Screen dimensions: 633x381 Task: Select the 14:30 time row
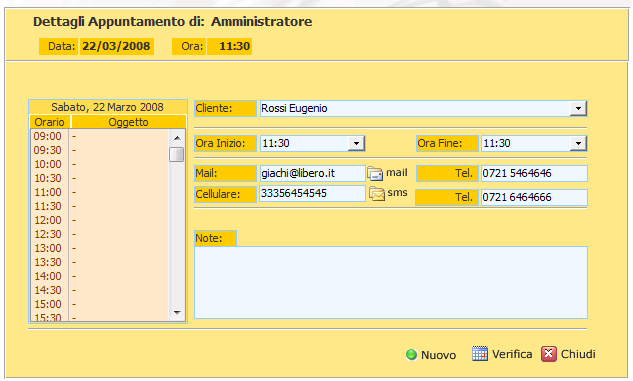click(x=100, y=290)
